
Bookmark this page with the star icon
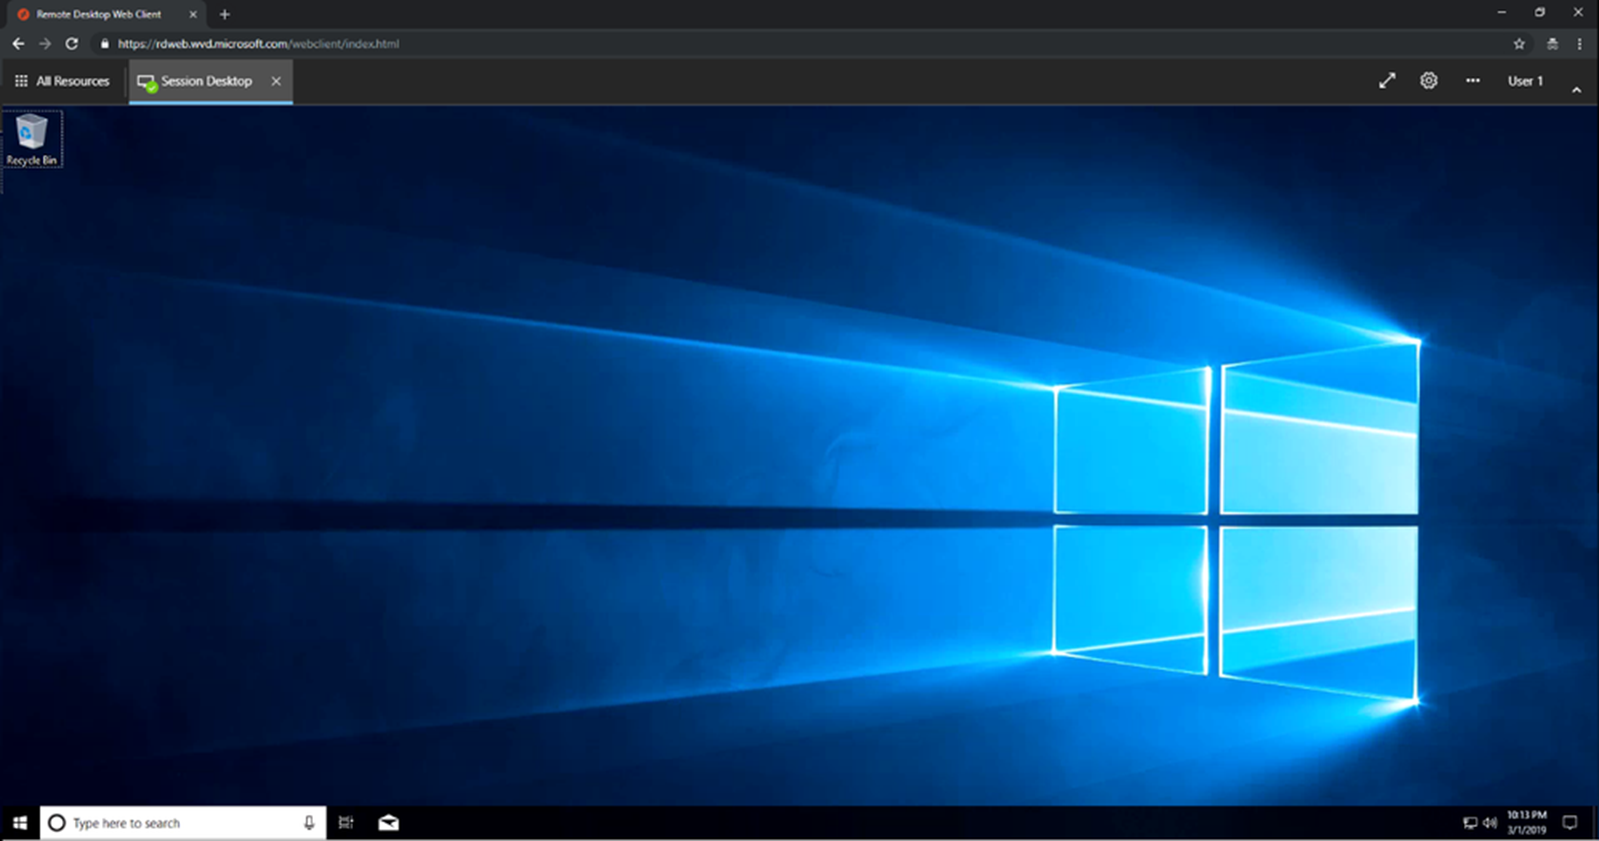coord(1519,44)
